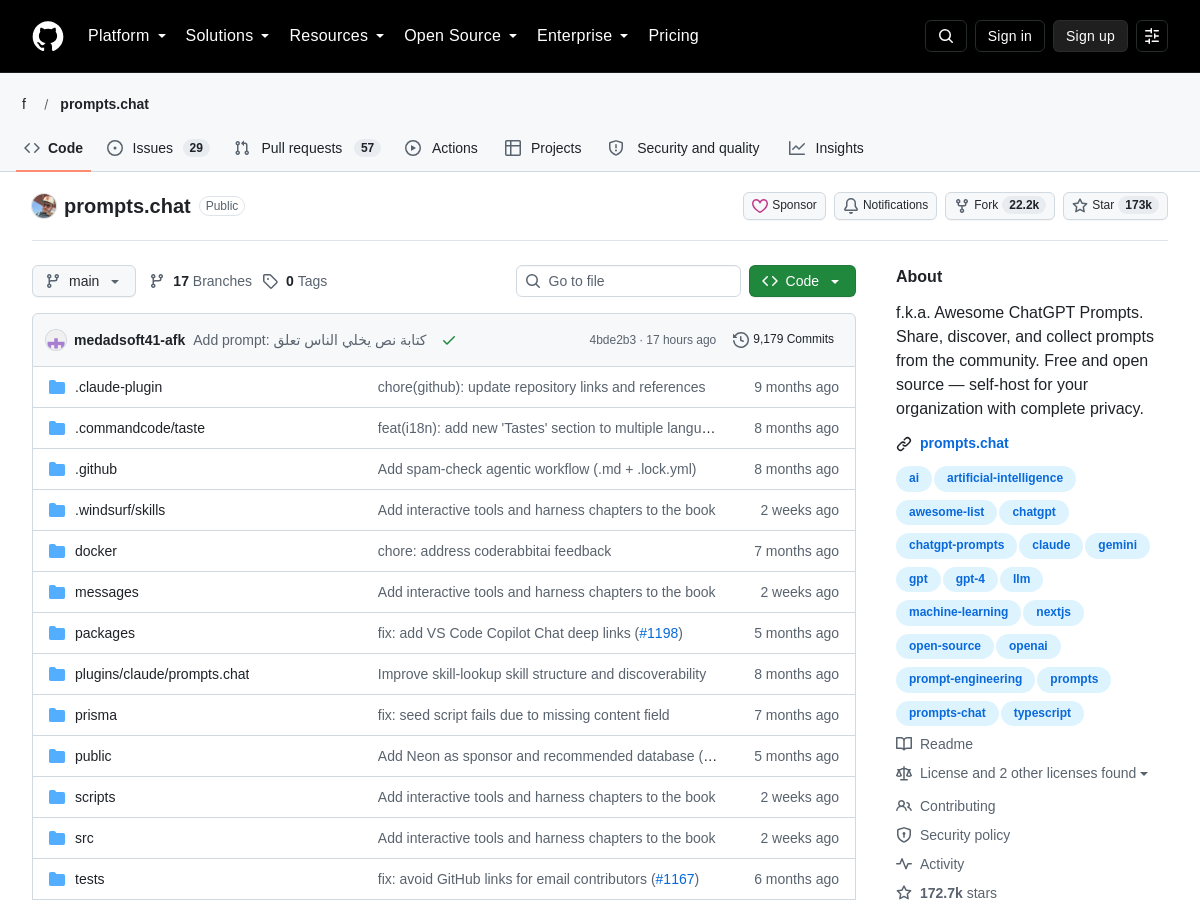Open the docker folder icon

pyautogui.click(x=57, y=551)
